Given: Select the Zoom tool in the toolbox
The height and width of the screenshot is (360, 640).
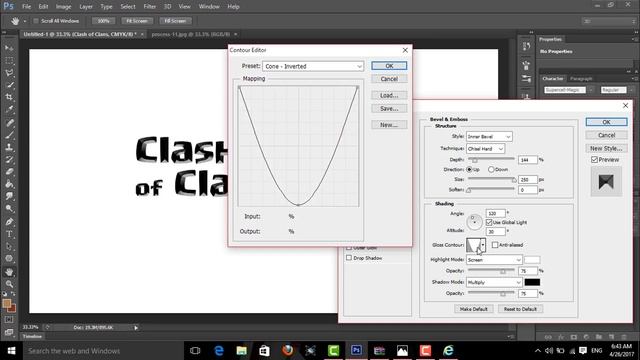Looking at the screenshot, I should pos(9,284).
